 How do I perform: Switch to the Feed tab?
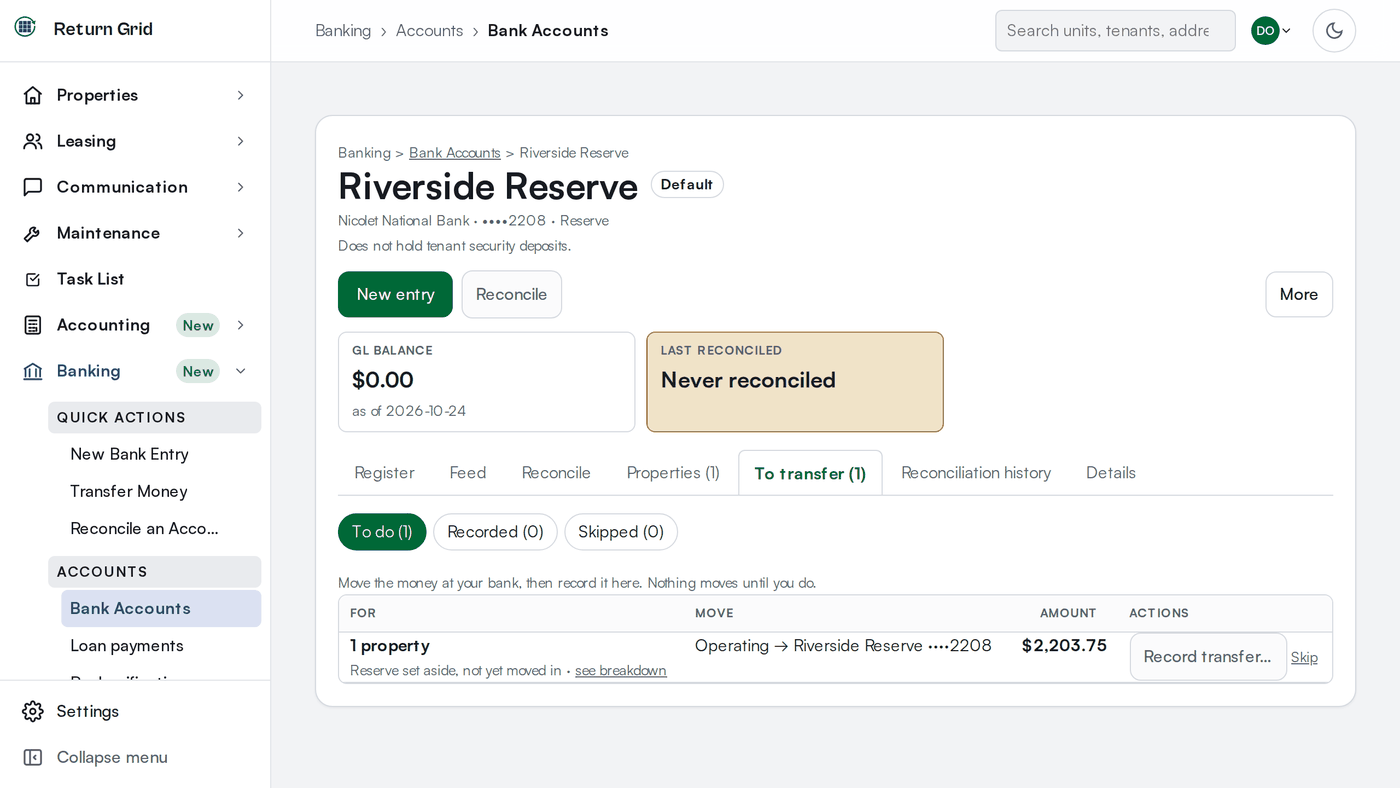[468, 473]
